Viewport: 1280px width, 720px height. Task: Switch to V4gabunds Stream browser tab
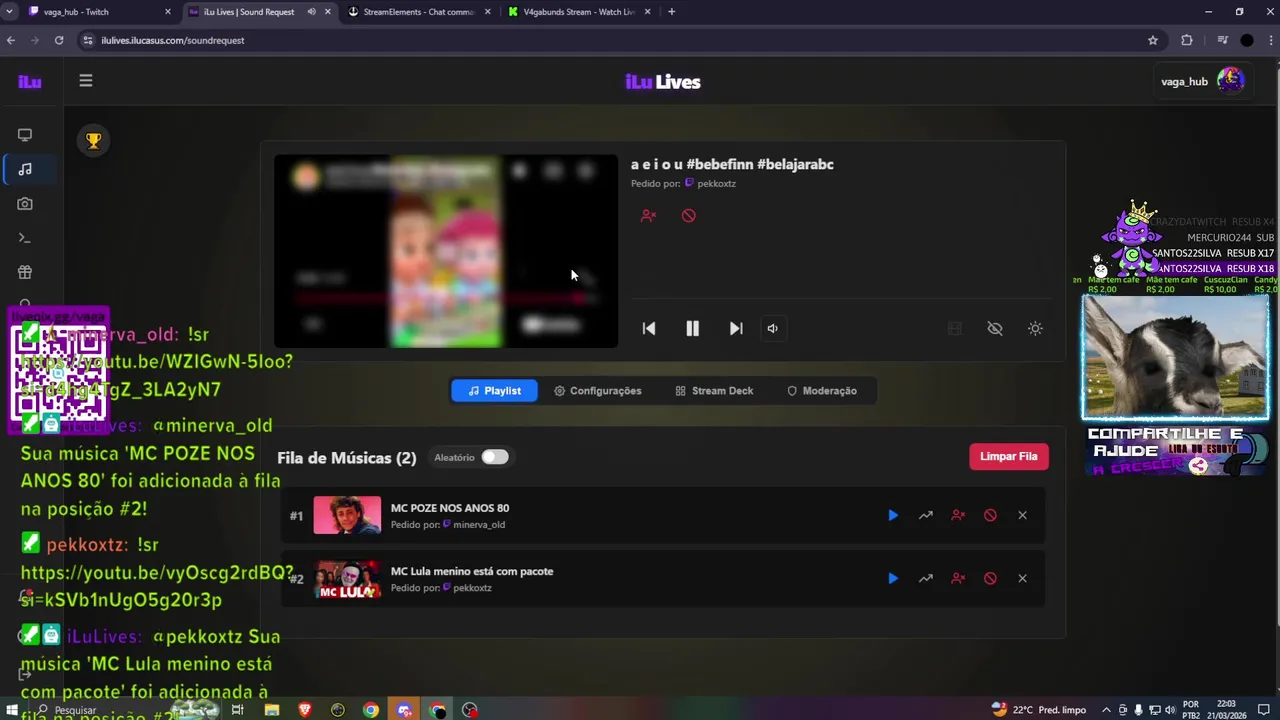click(580, 12)
